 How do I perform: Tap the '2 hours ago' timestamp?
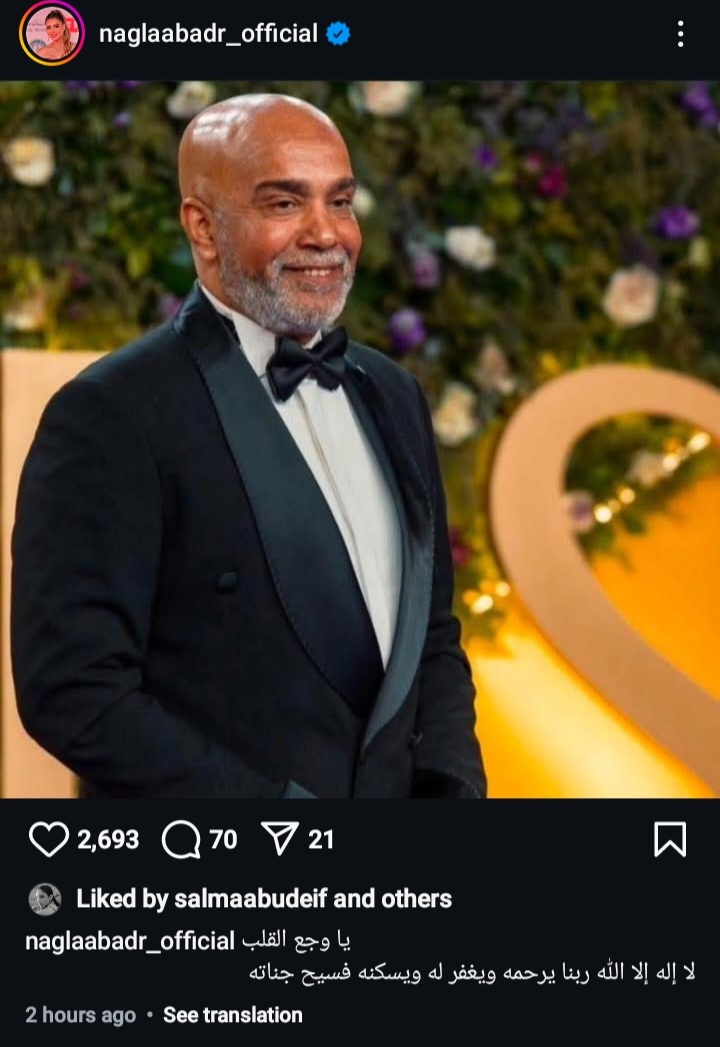click(80, 1015)
